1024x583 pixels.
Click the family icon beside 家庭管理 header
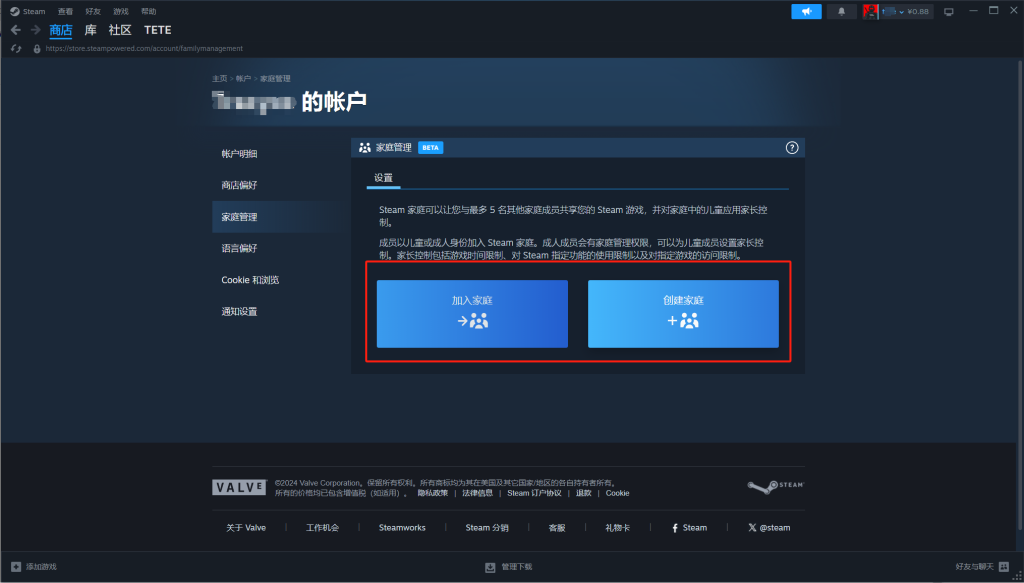[x=365, y=148]
